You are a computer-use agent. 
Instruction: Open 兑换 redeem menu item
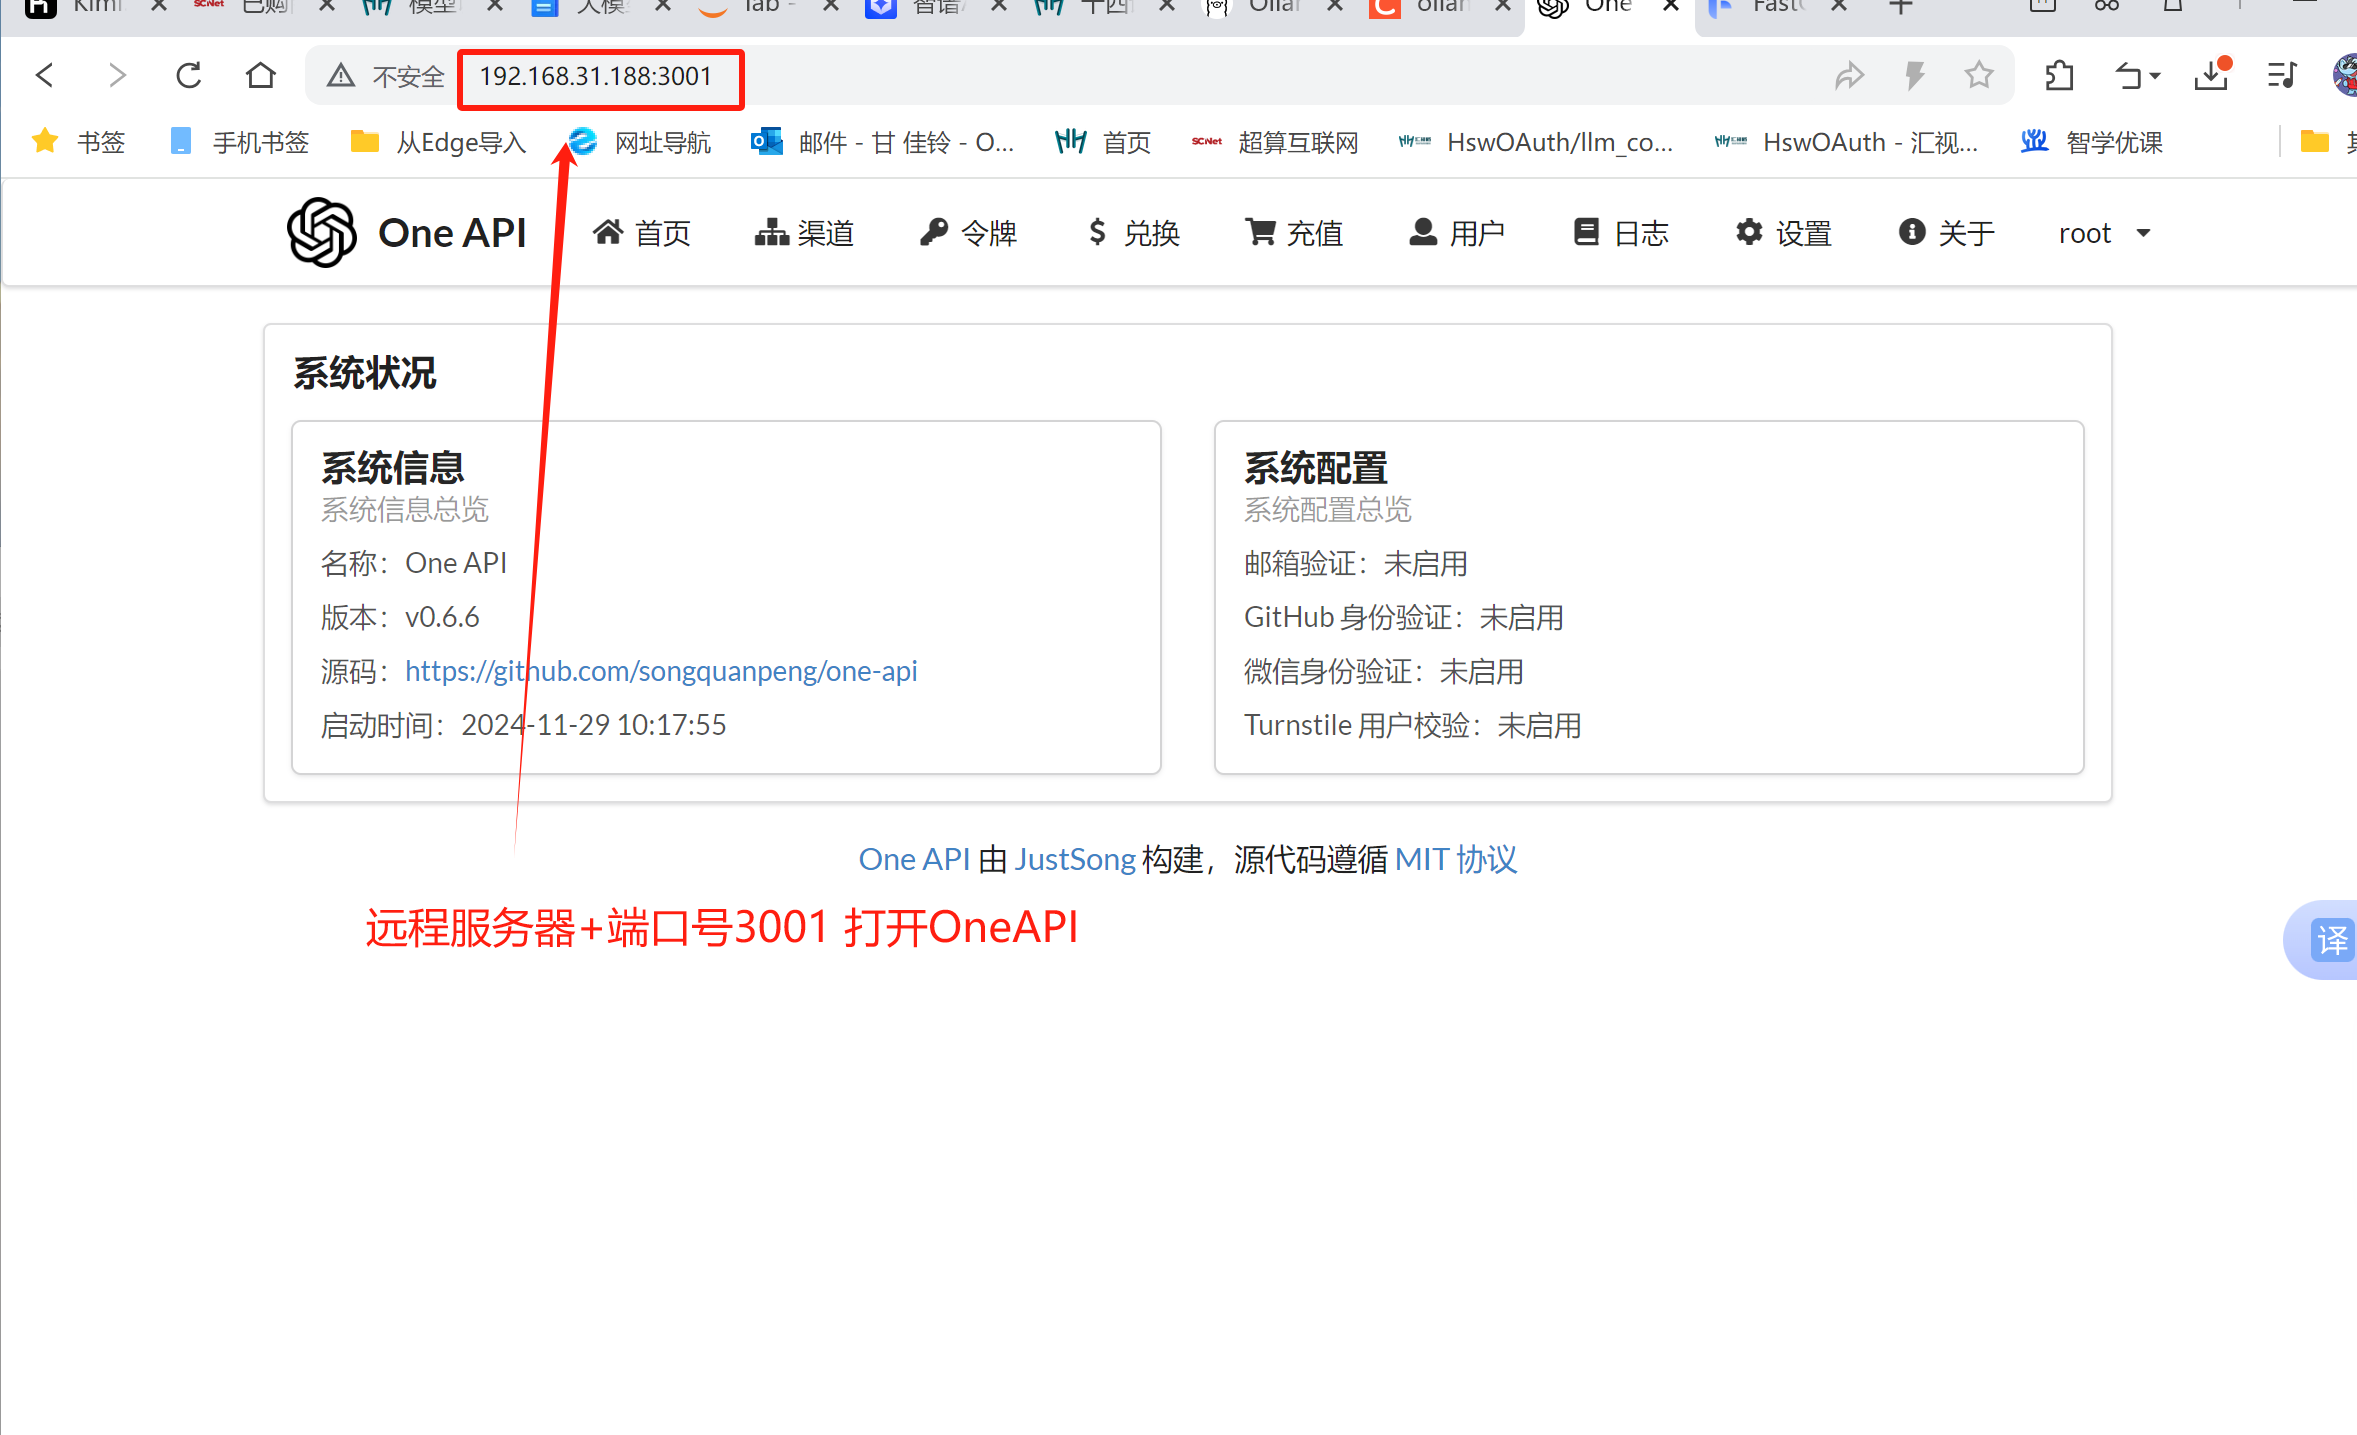(x=1133, y=233)
